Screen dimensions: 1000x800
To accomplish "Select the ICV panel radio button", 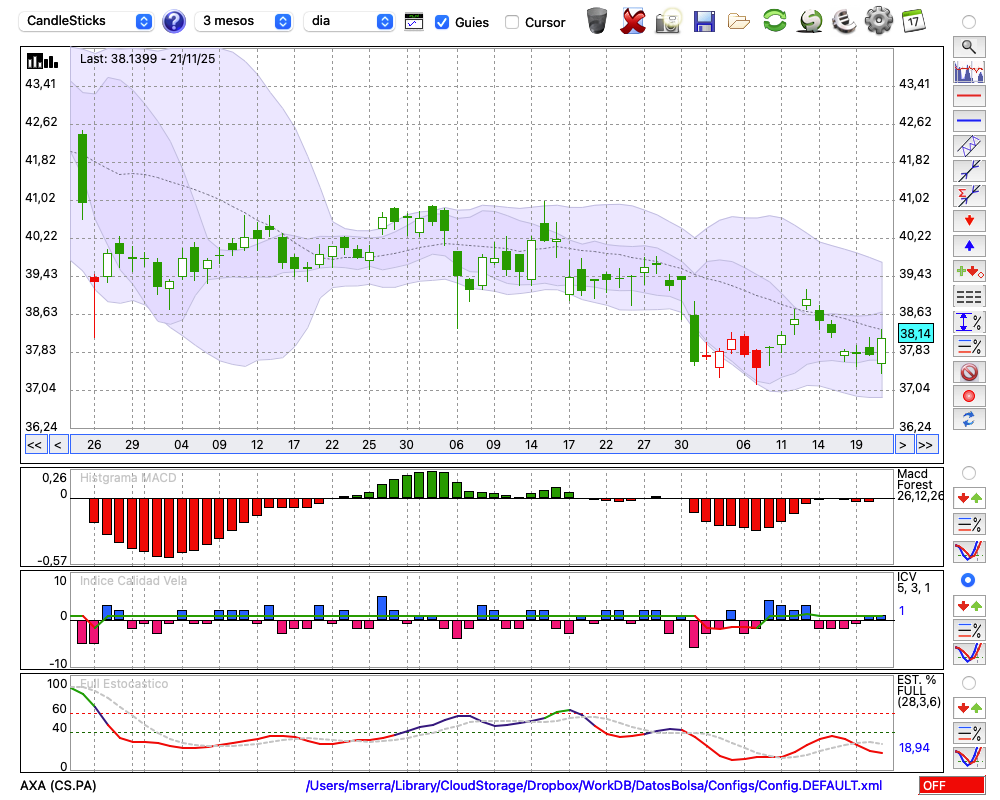I will tap(969, 580).
